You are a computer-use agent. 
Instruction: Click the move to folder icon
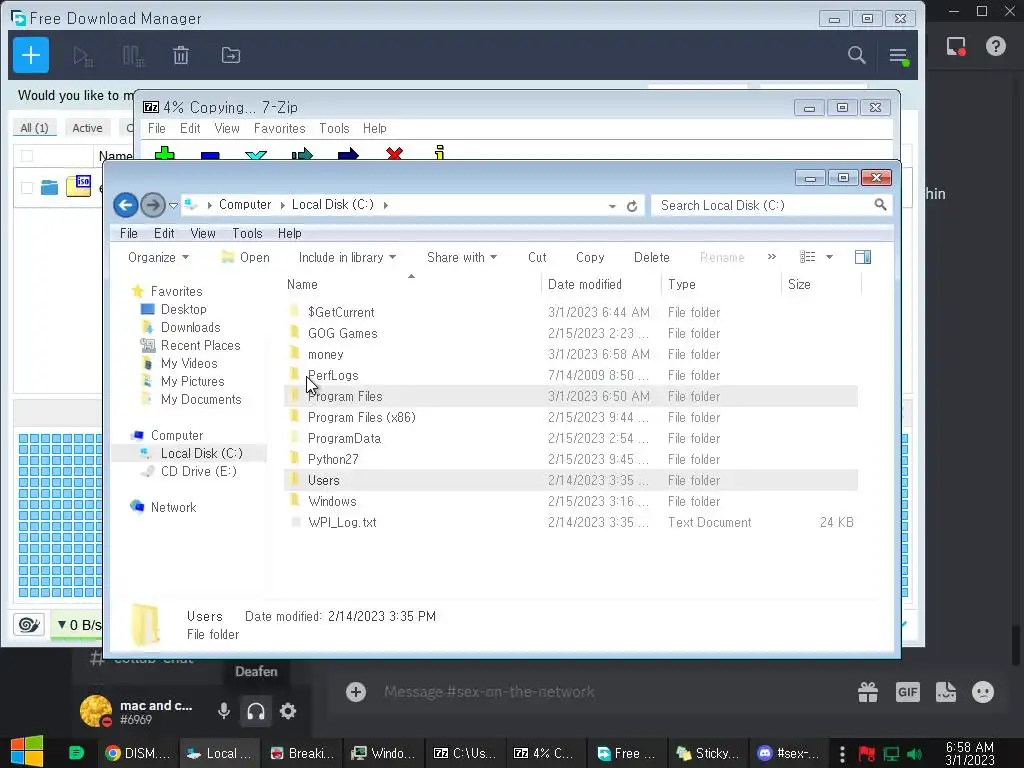click(231, 56)
